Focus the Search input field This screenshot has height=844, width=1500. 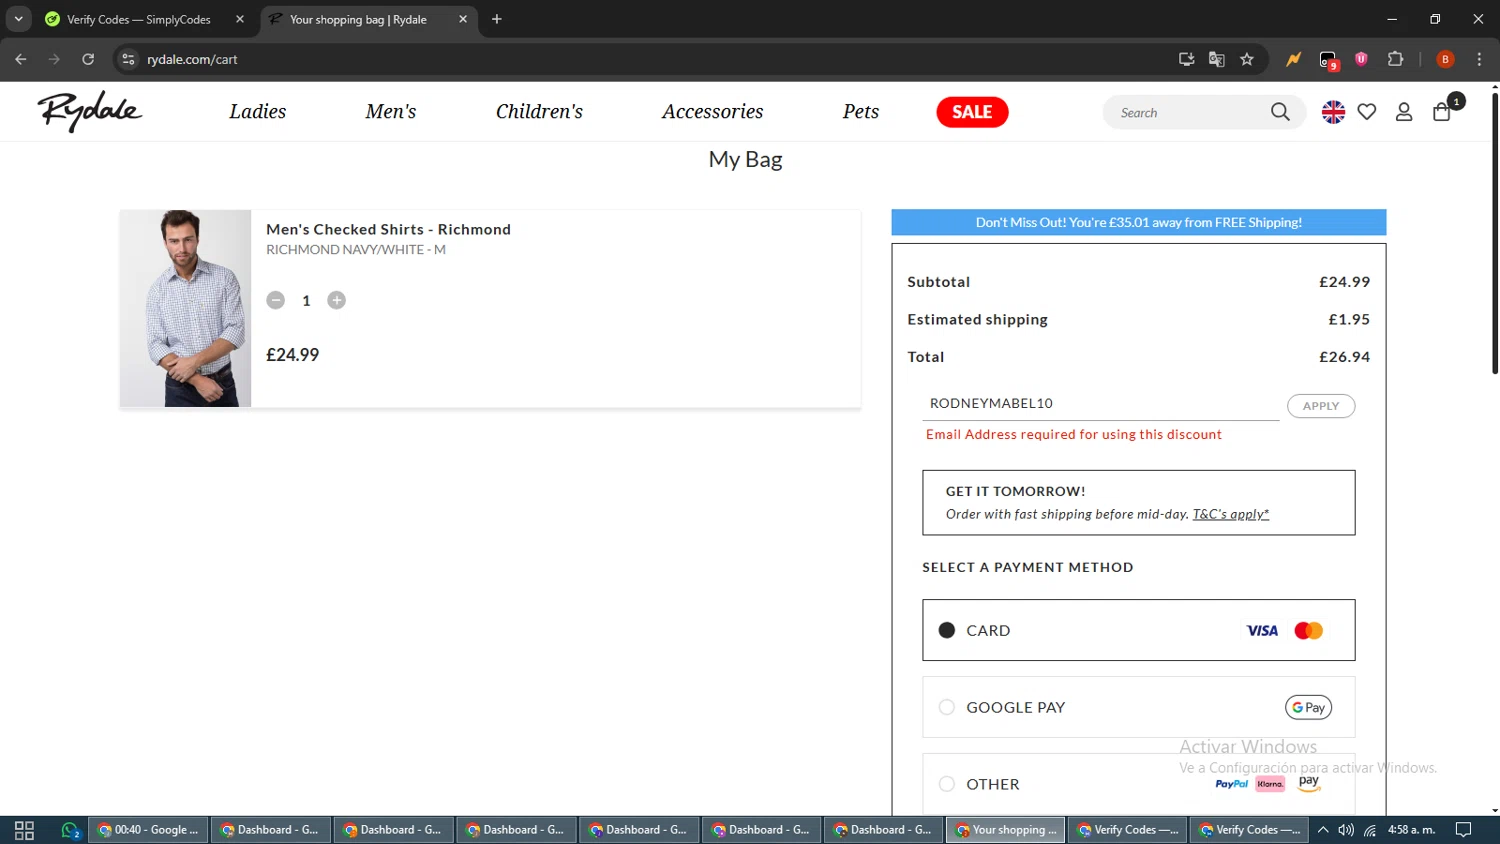pyautogui.click(x=1190, y=112)
